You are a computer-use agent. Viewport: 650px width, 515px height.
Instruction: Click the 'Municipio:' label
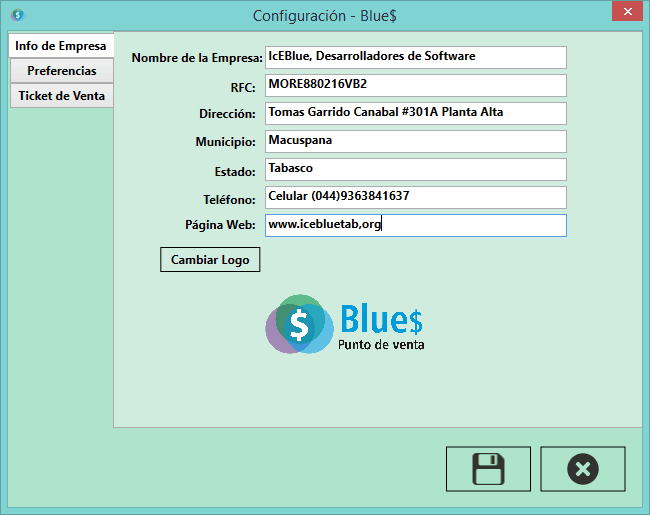pyautogui.click(x=226, y=142)
